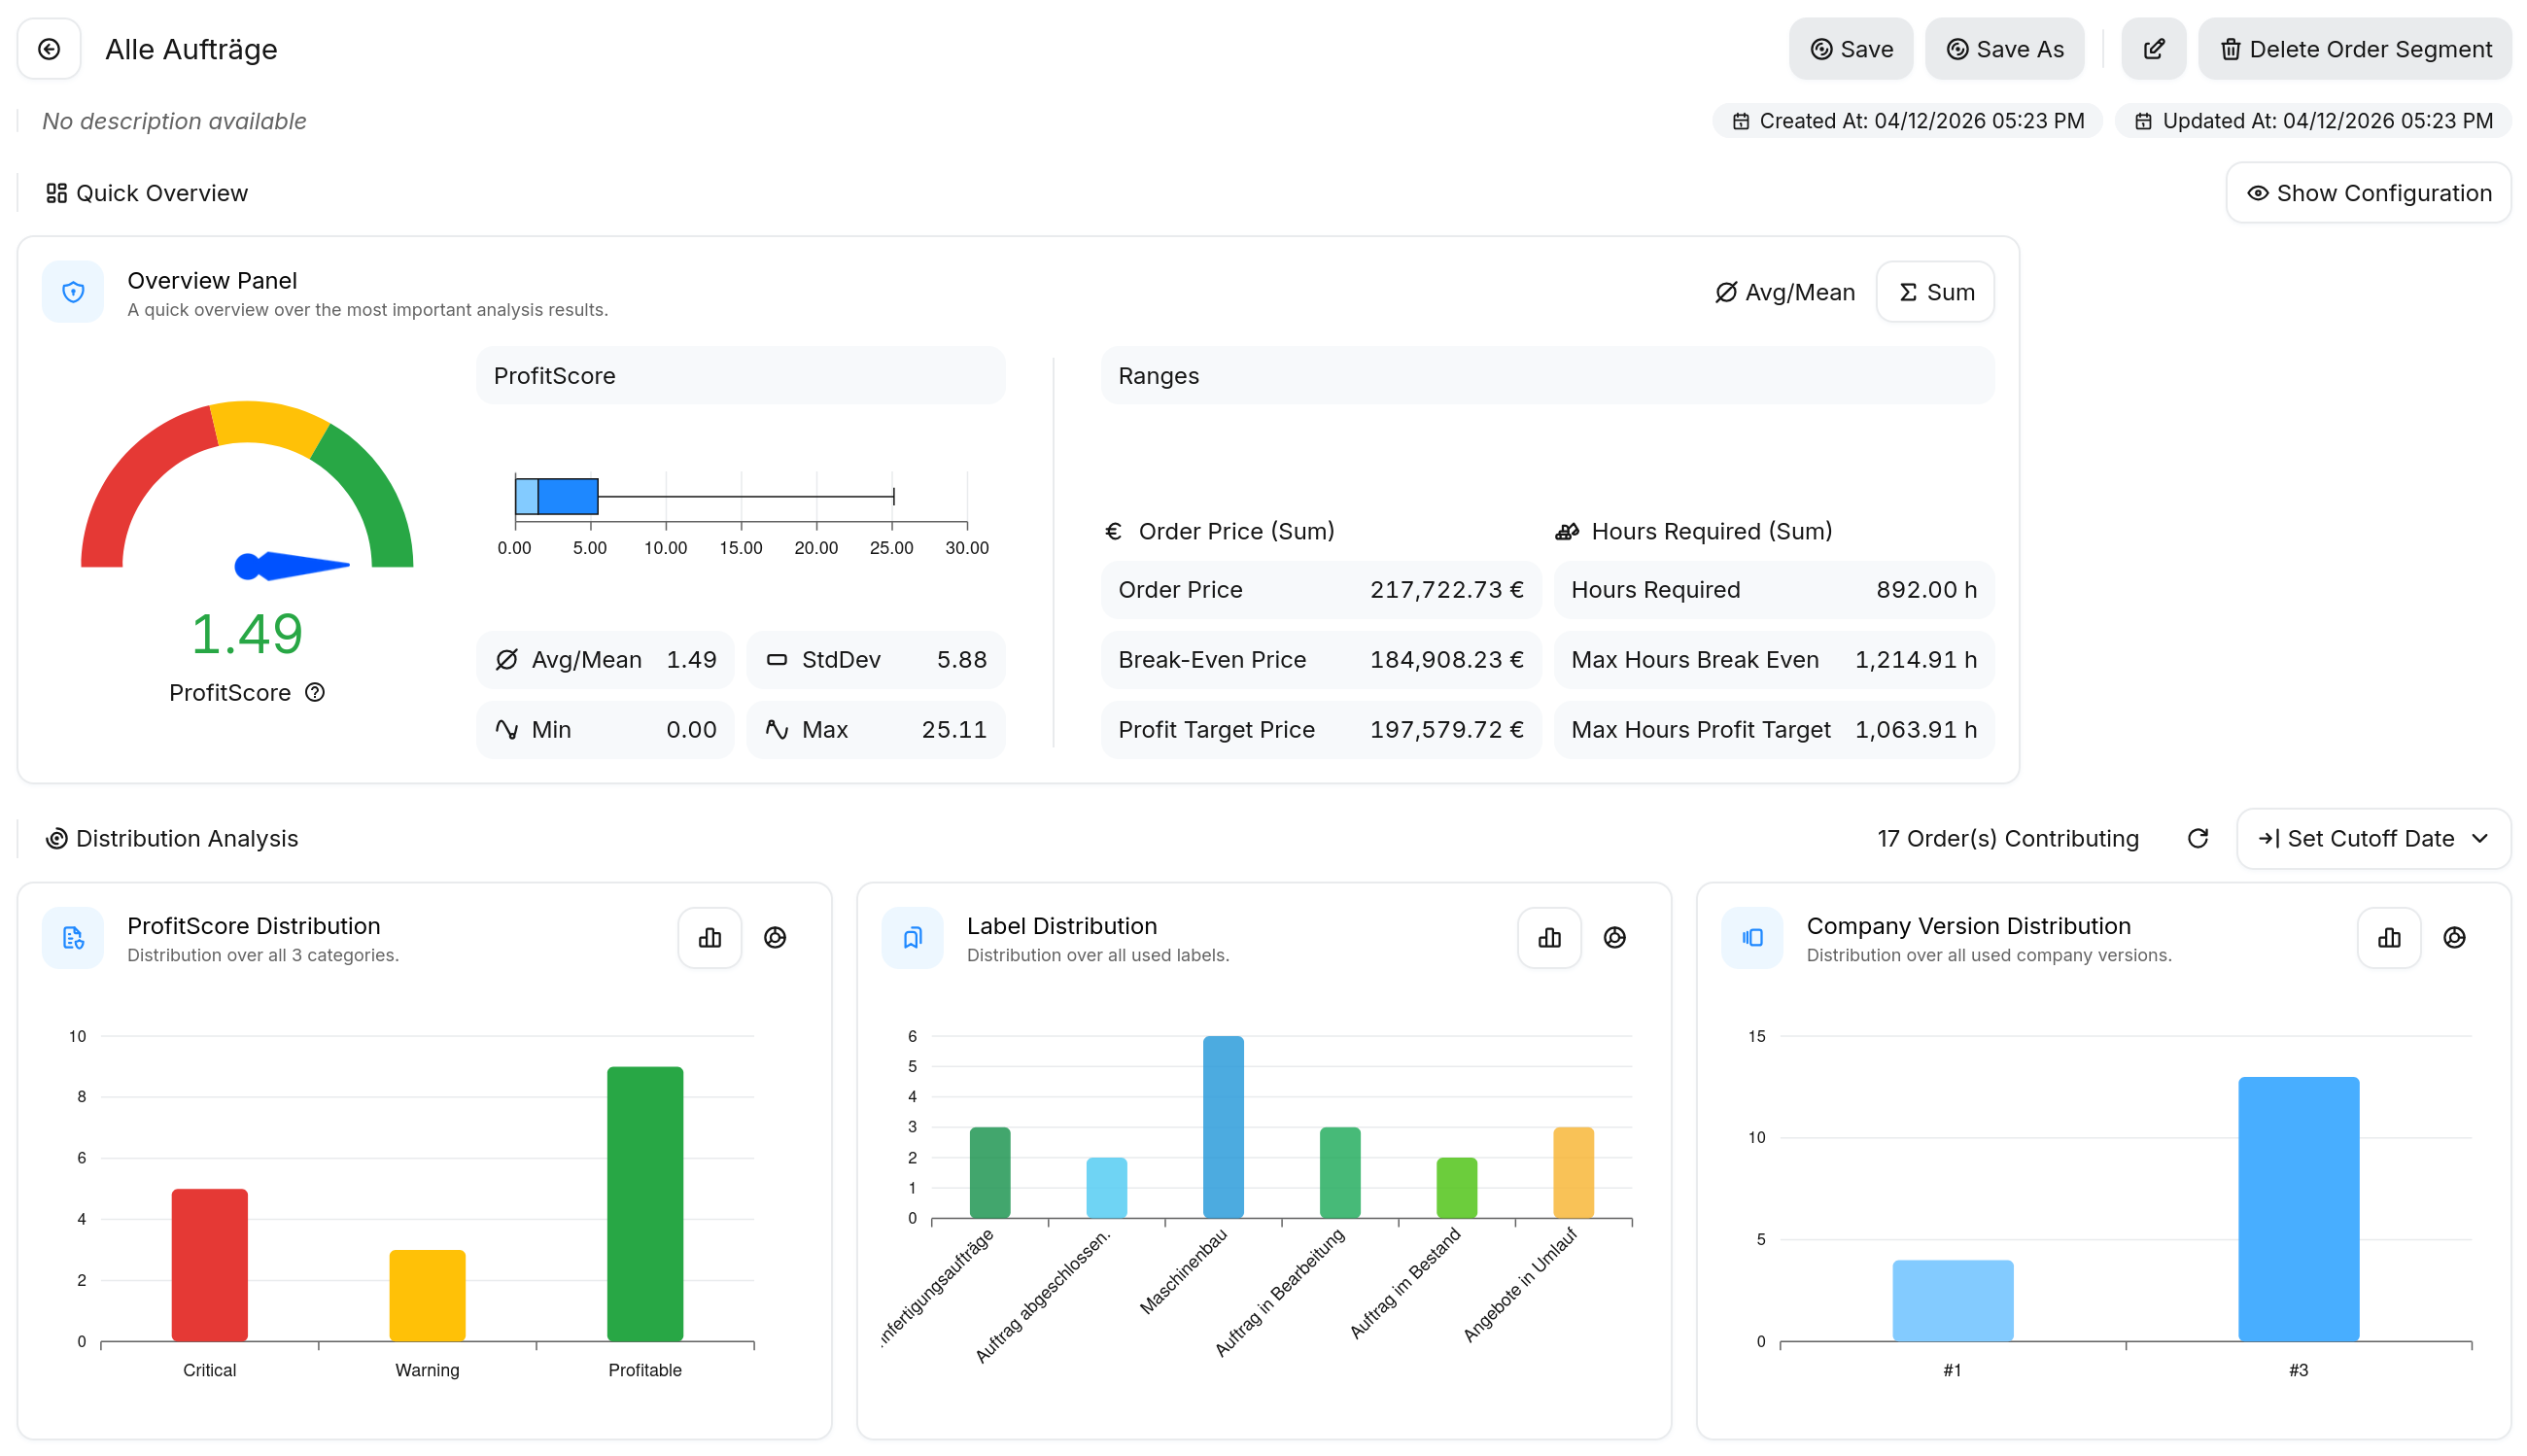This screenshot has height=1456, width=2527.
Task: Click the Created At calendar icon
Action: coord(1741,121)
